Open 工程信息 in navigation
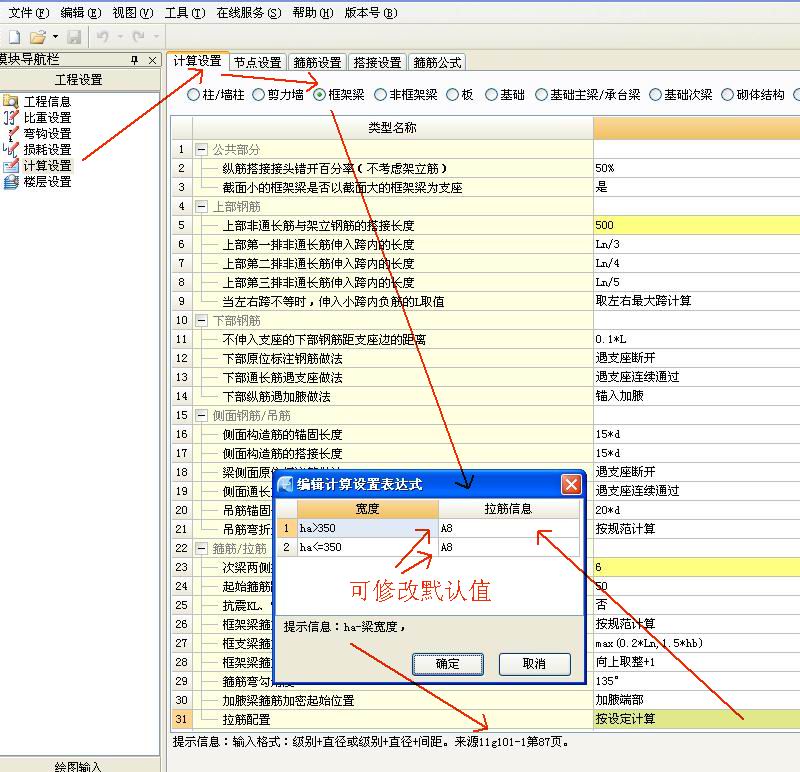This screenshot has width=800, height=772. coord(47,102)
